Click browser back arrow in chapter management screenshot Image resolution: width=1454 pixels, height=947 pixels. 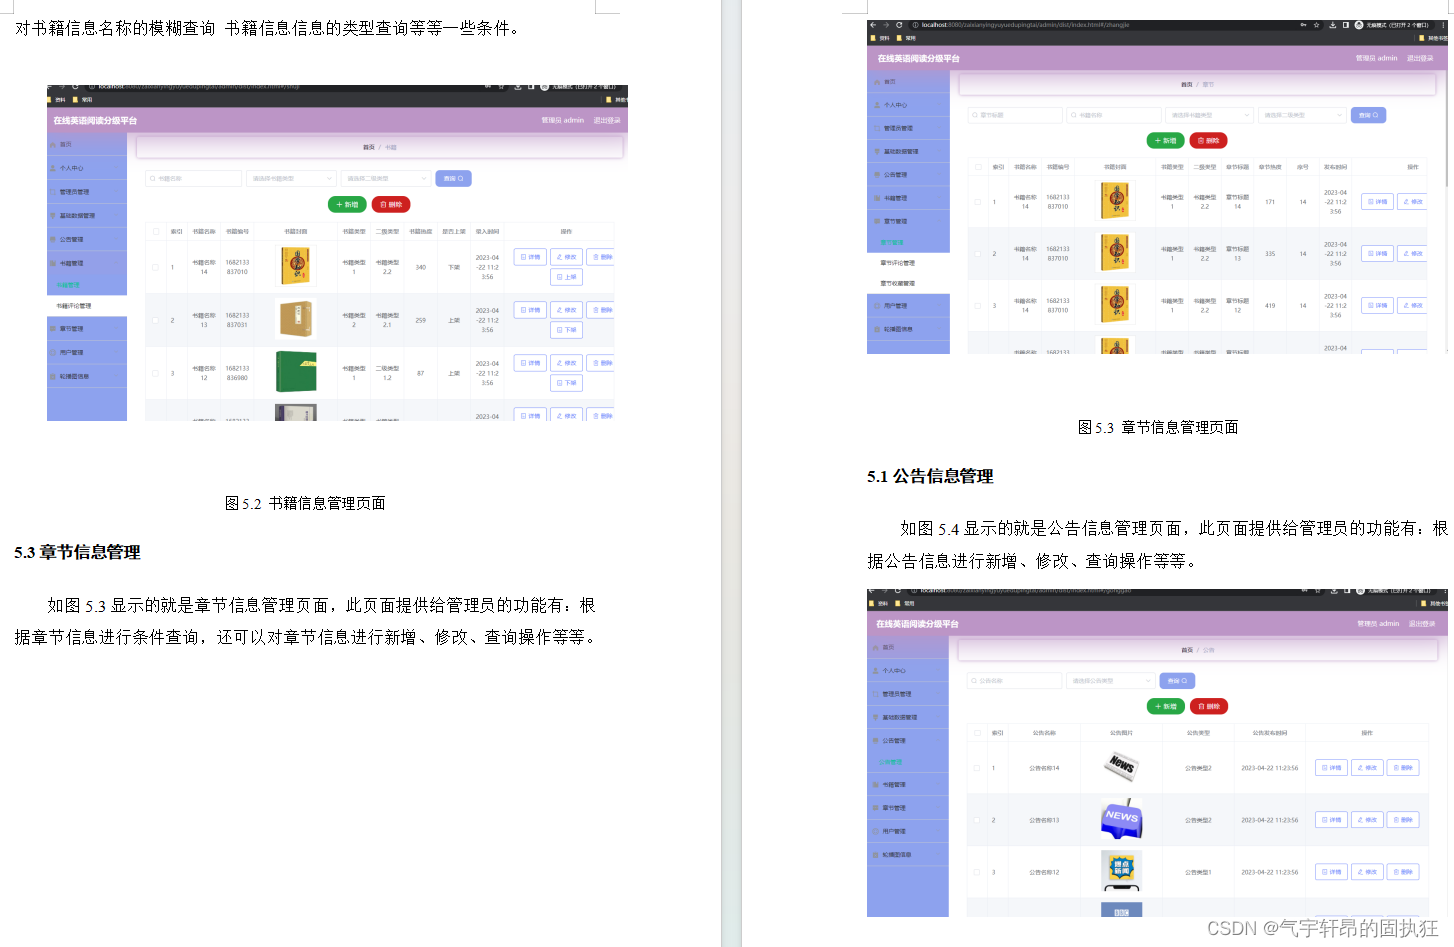pyautogui.click(x=872, y=25)
